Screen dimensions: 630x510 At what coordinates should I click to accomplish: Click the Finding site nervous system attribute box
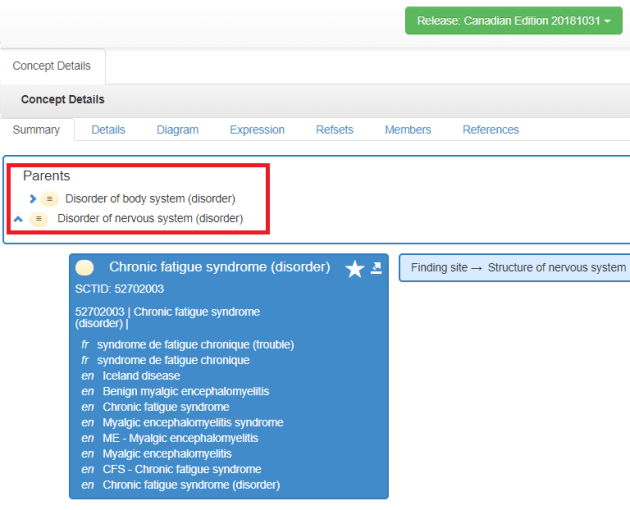point(516,267)
